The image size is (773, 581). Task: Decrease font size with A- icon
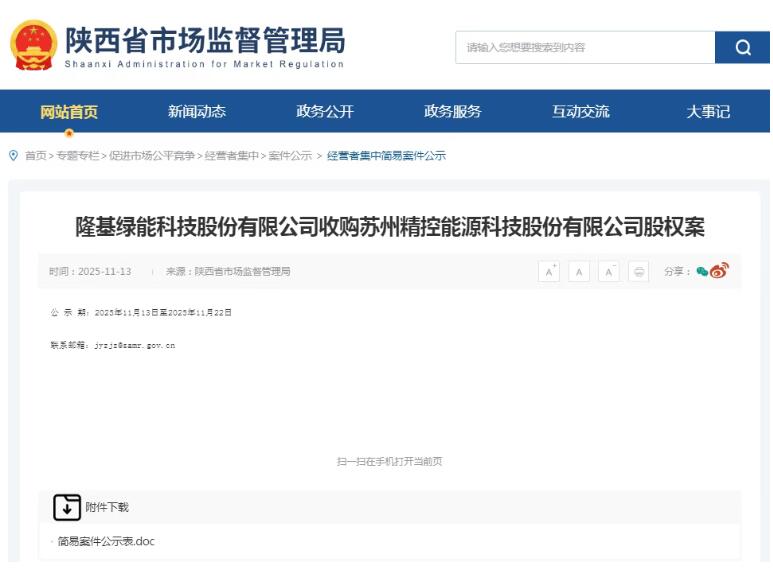pos(609,272)
